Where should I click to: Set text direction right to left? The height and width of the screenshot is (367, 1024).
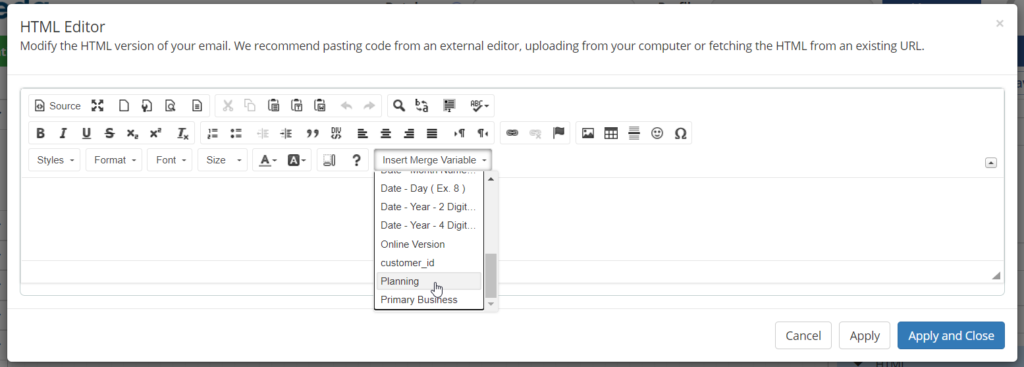483,133
